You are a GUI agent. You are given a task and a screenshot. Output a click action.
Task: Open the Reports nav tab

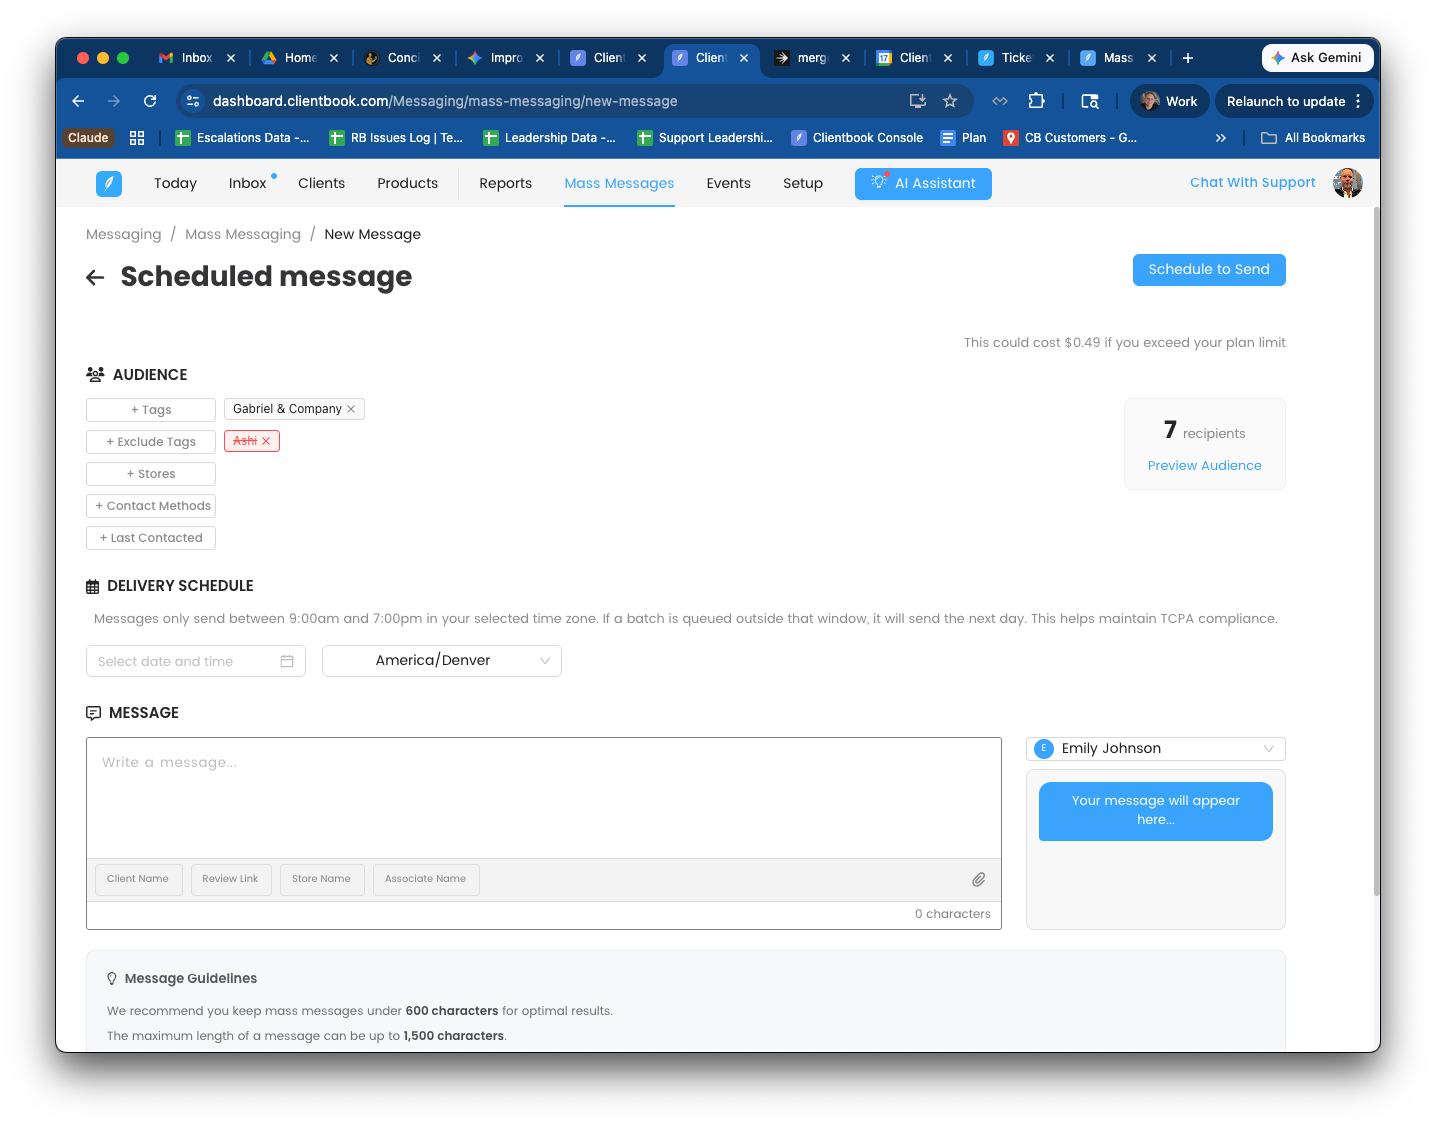(x=505, y=183)
